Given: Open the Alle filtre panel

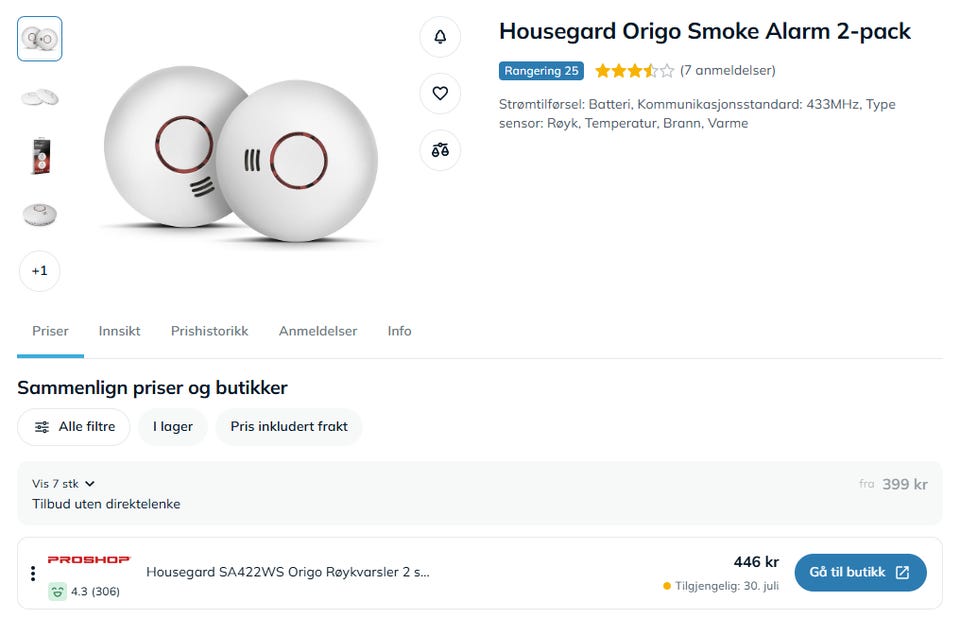Looking at the screenshot, I should point(74,427).
